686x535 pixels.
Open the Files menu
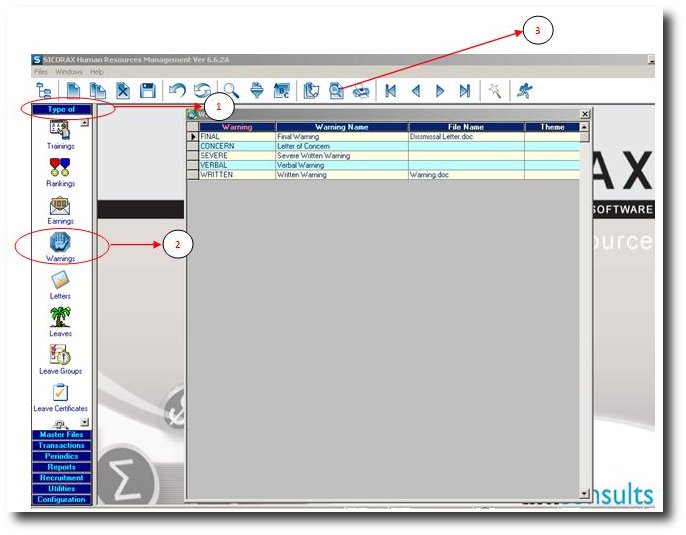[41, 72]
